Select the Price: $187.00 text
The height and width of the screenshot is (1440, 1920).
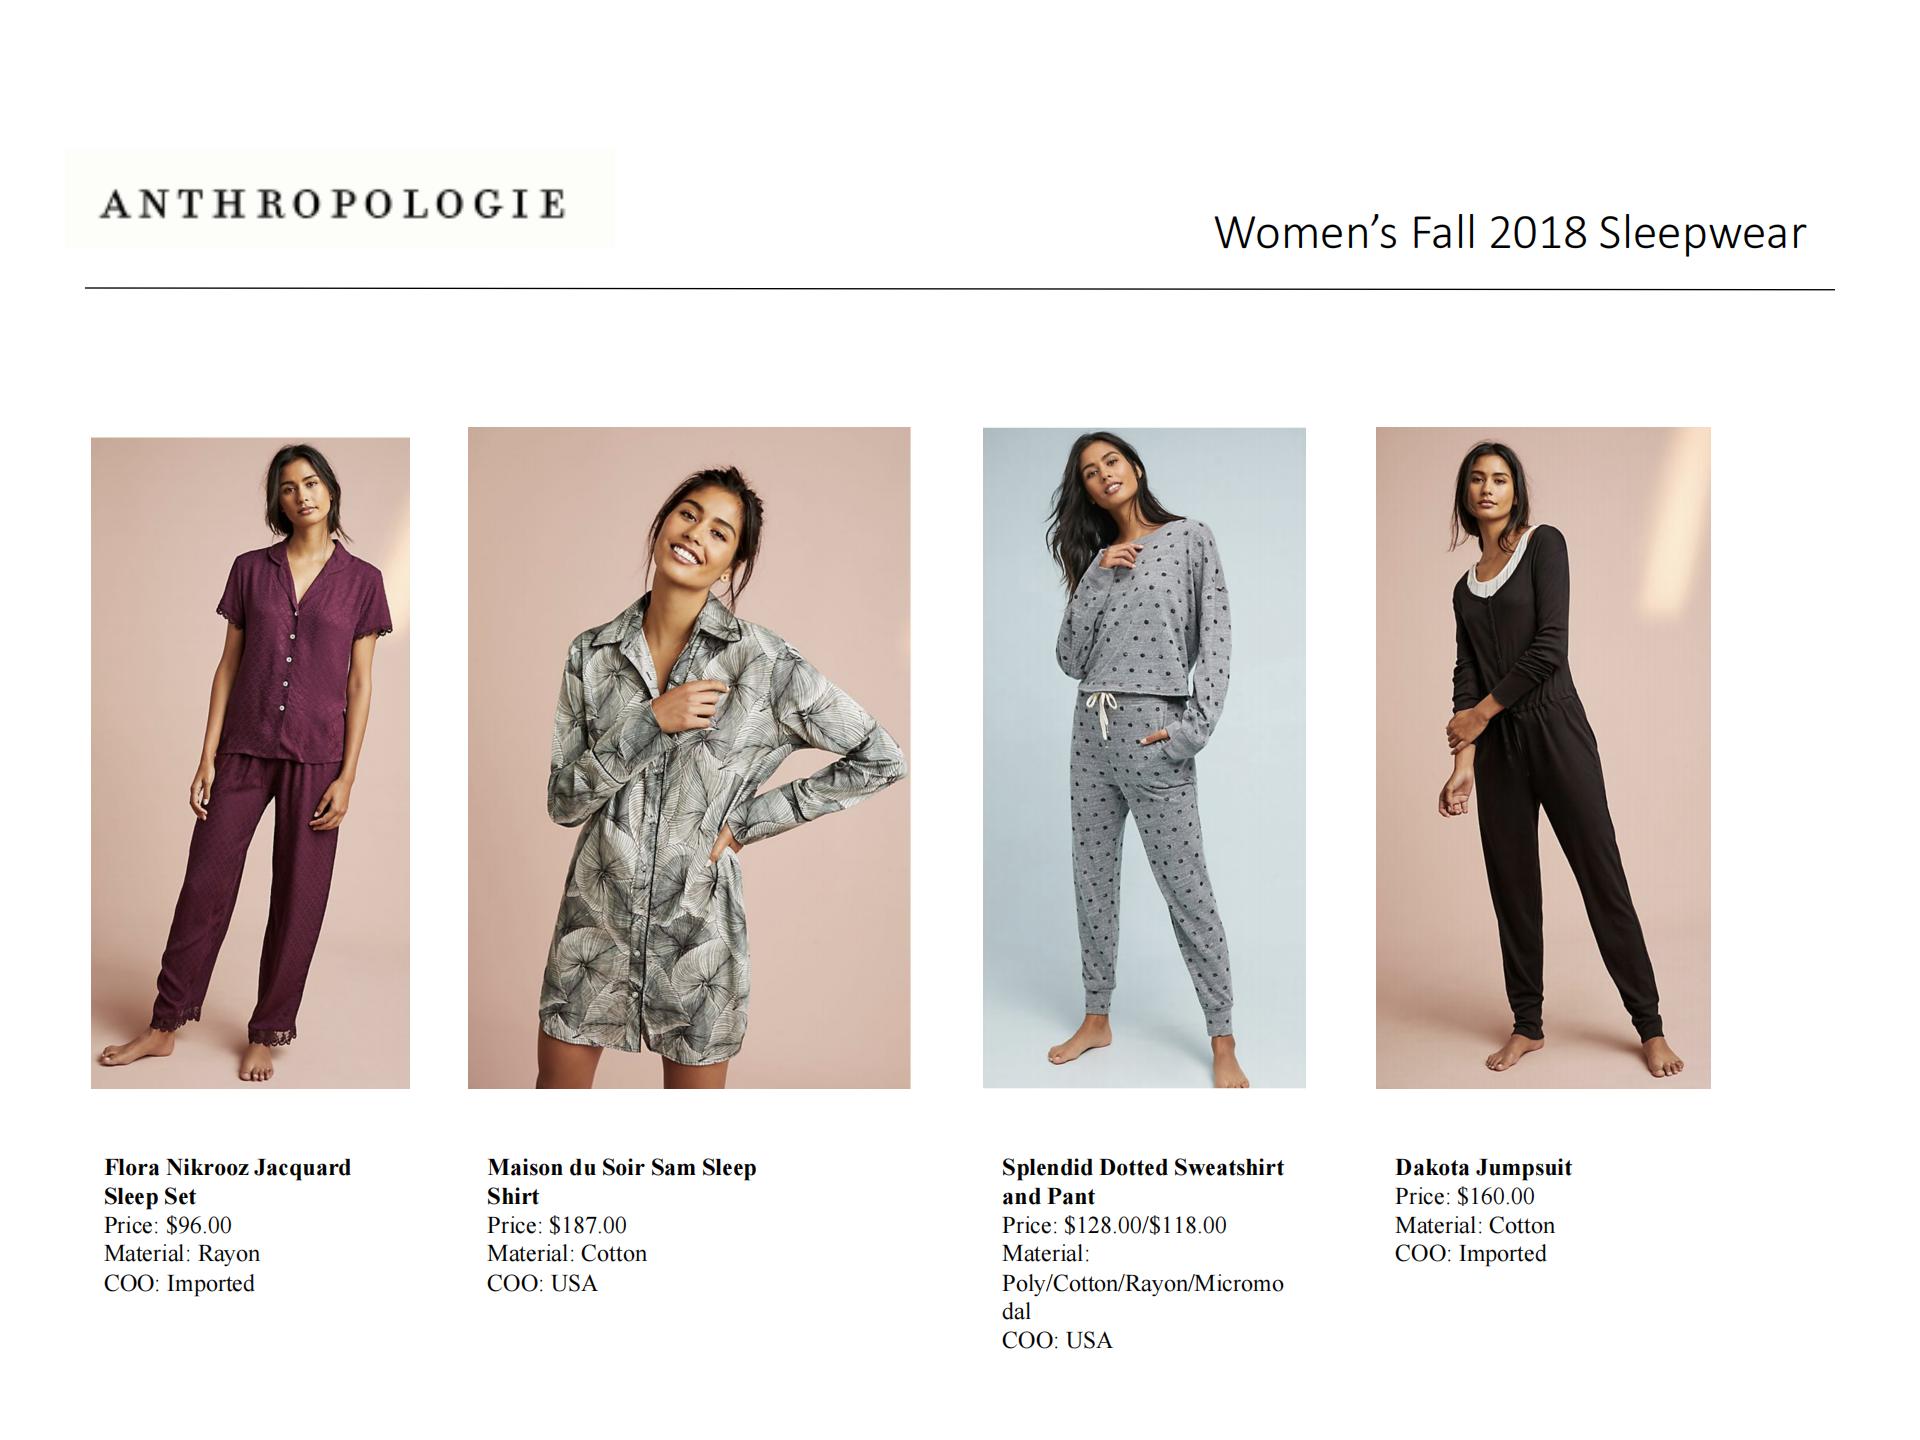point(557,1225)
